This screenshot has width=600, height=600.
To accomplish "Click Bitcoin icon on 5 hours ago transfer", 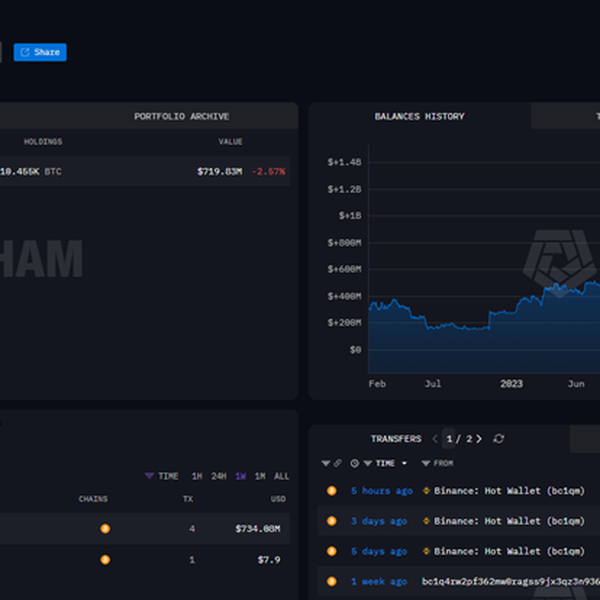I will (x=332, y=491).
